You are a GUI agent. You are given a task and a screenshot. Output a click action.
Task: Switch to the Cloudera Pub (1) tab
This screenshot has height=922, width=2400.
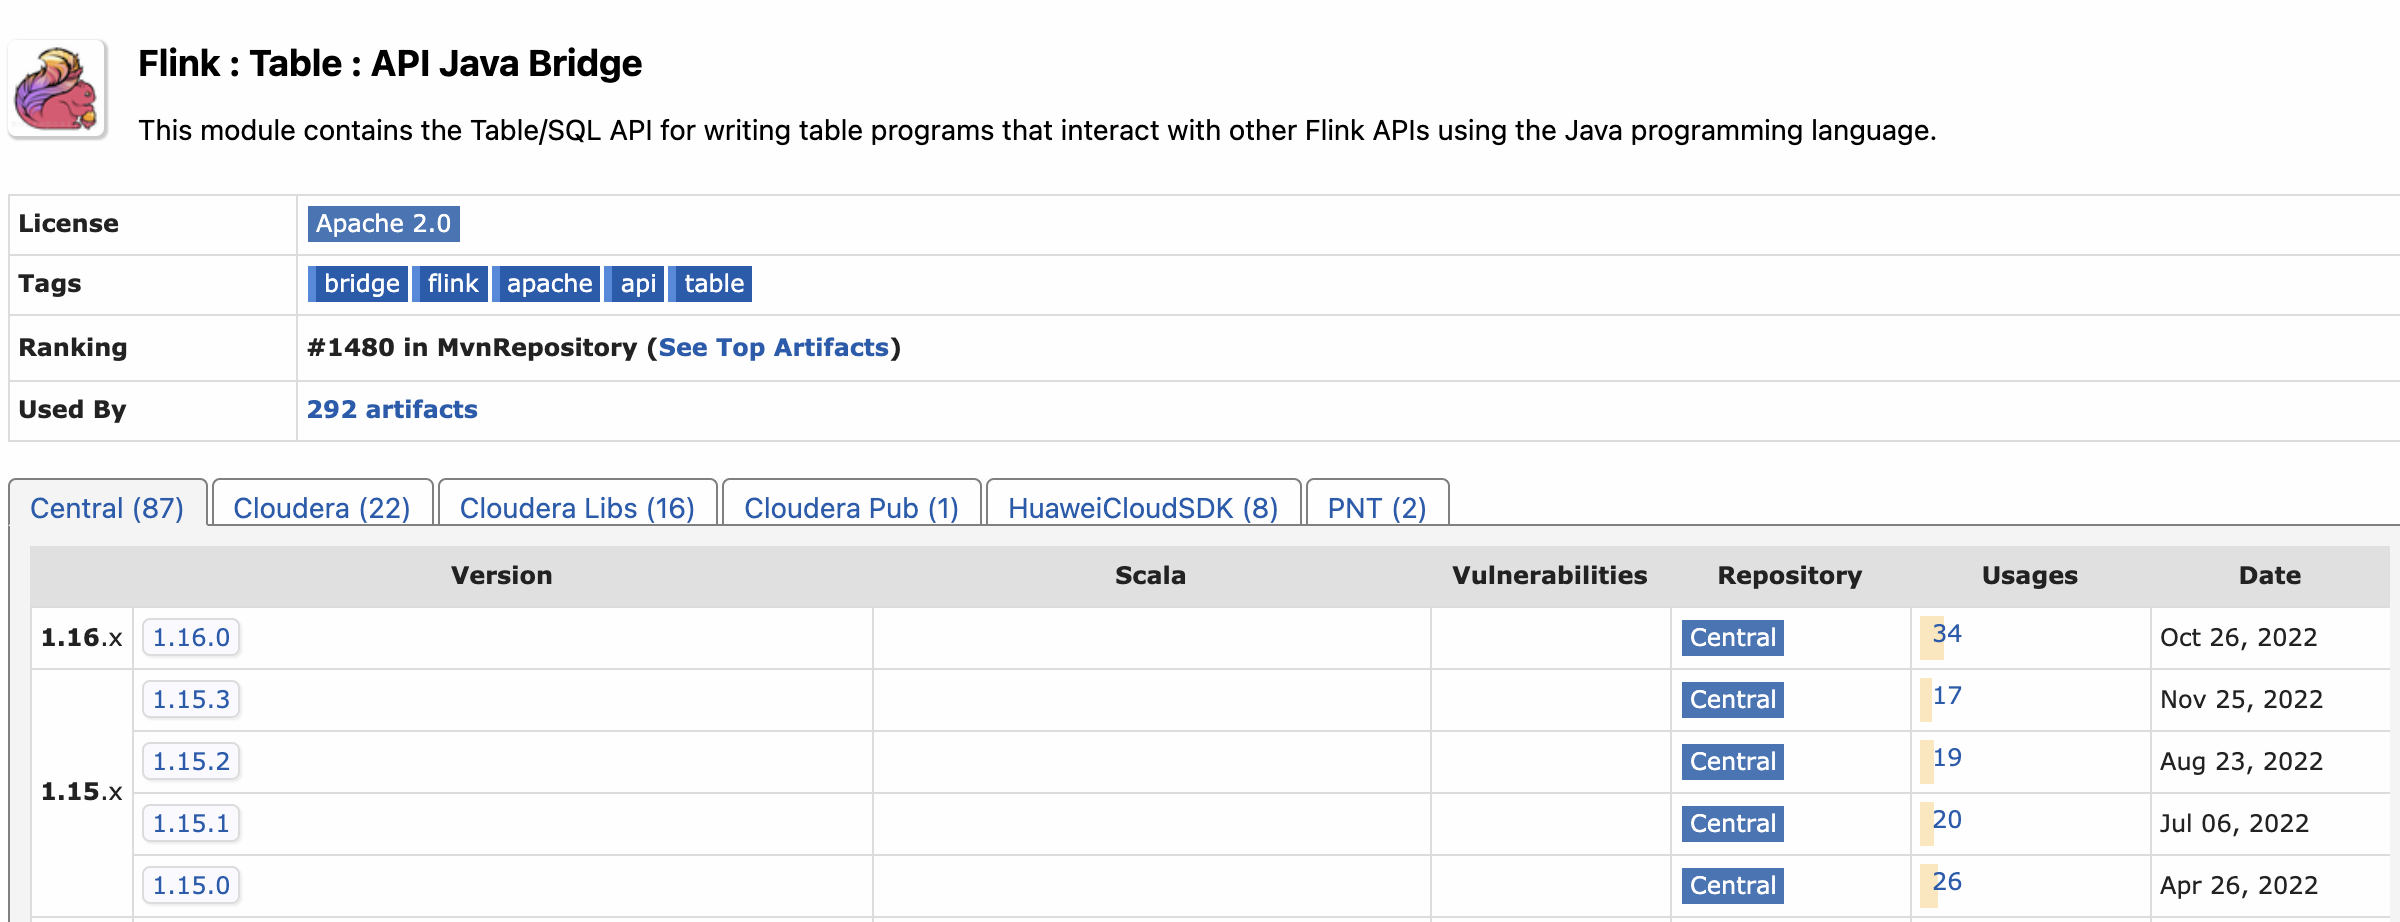coord(851,508)
